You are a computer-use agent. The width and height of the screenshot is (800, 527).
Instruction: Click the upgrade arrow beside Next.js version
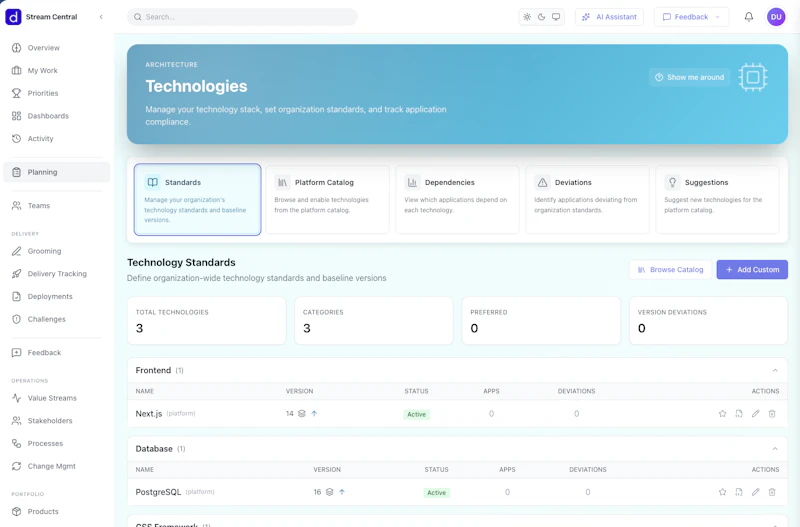click(x=314, y=414)
